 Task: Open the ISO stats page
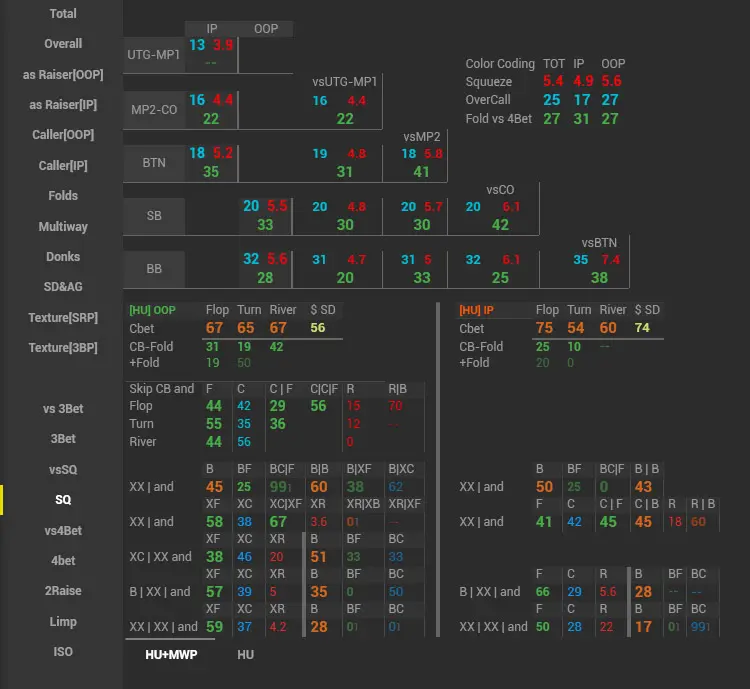coord(63,652)
